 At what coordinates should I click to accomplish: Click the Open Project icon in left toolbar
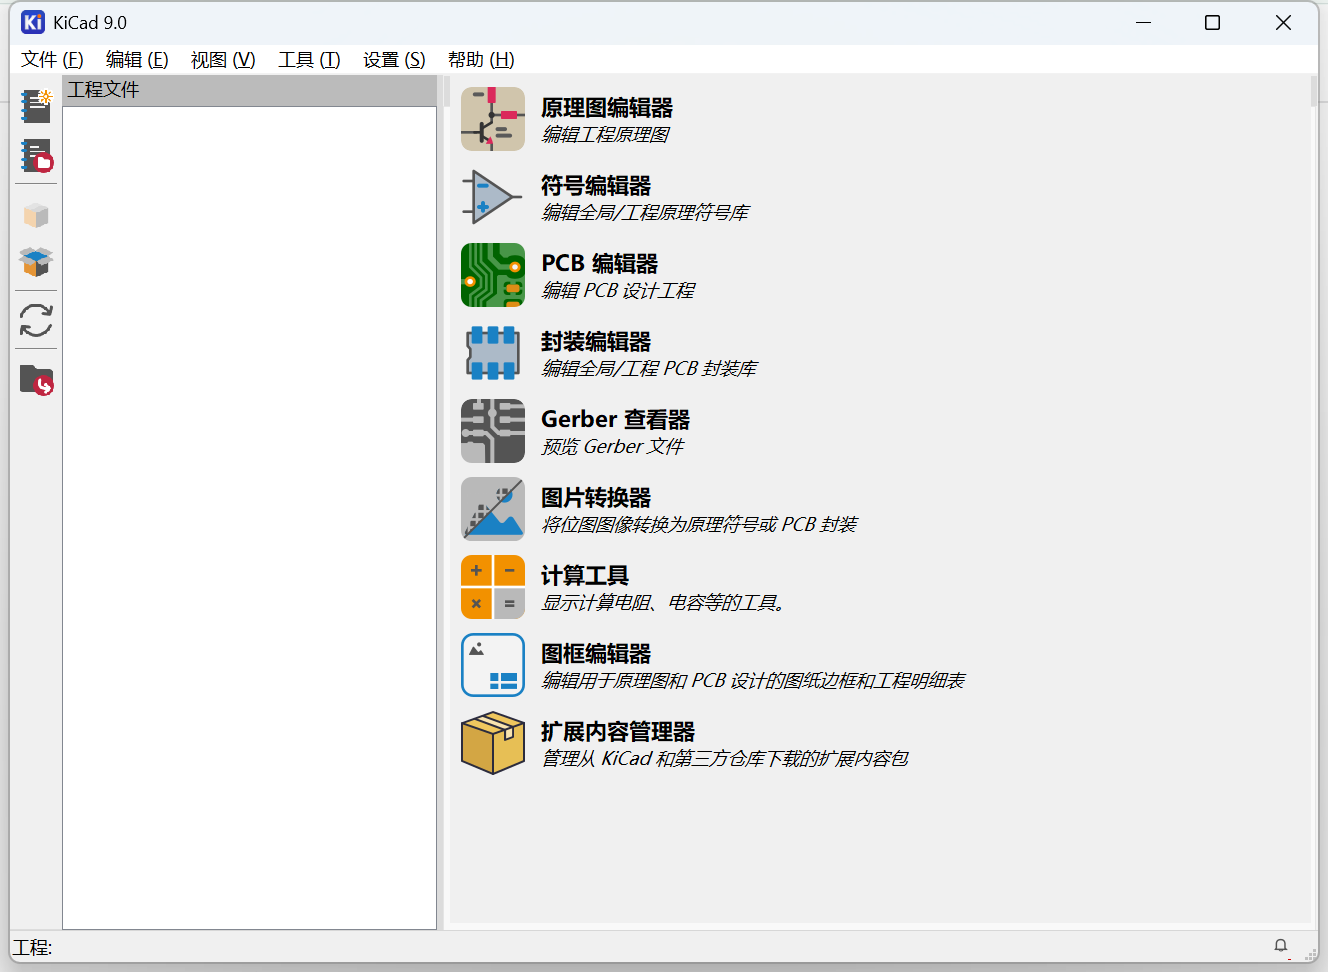[x=36, y=156]
